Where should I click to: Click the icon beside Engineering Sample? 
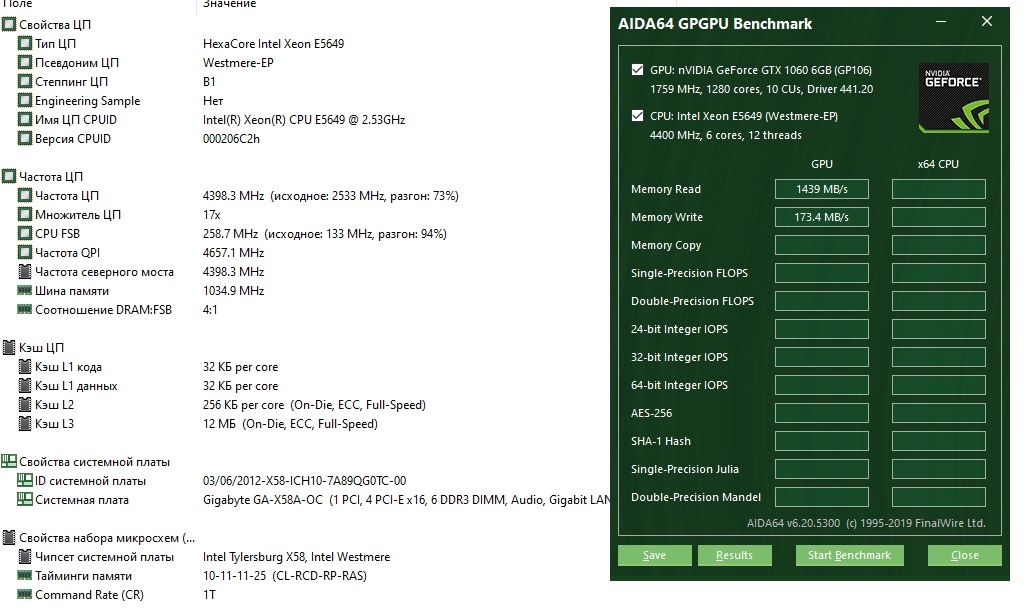pos(24,100)
